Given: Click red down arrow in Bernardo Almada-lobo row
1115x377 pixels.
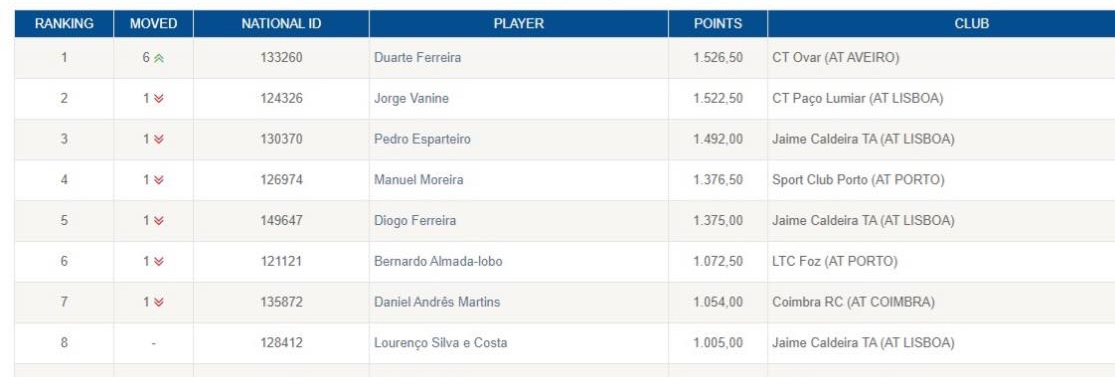Looking at the screenshot, I should (x=159, y=262).
